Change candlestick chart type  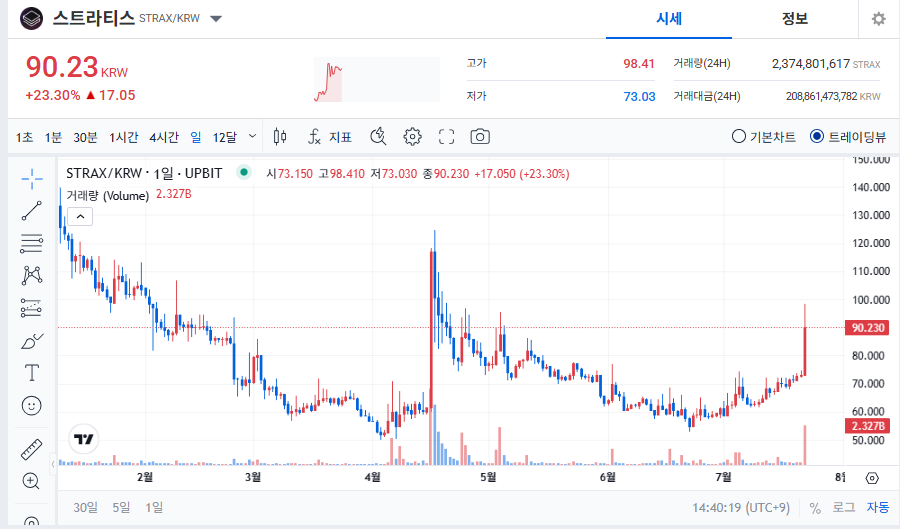pos(280,137)
